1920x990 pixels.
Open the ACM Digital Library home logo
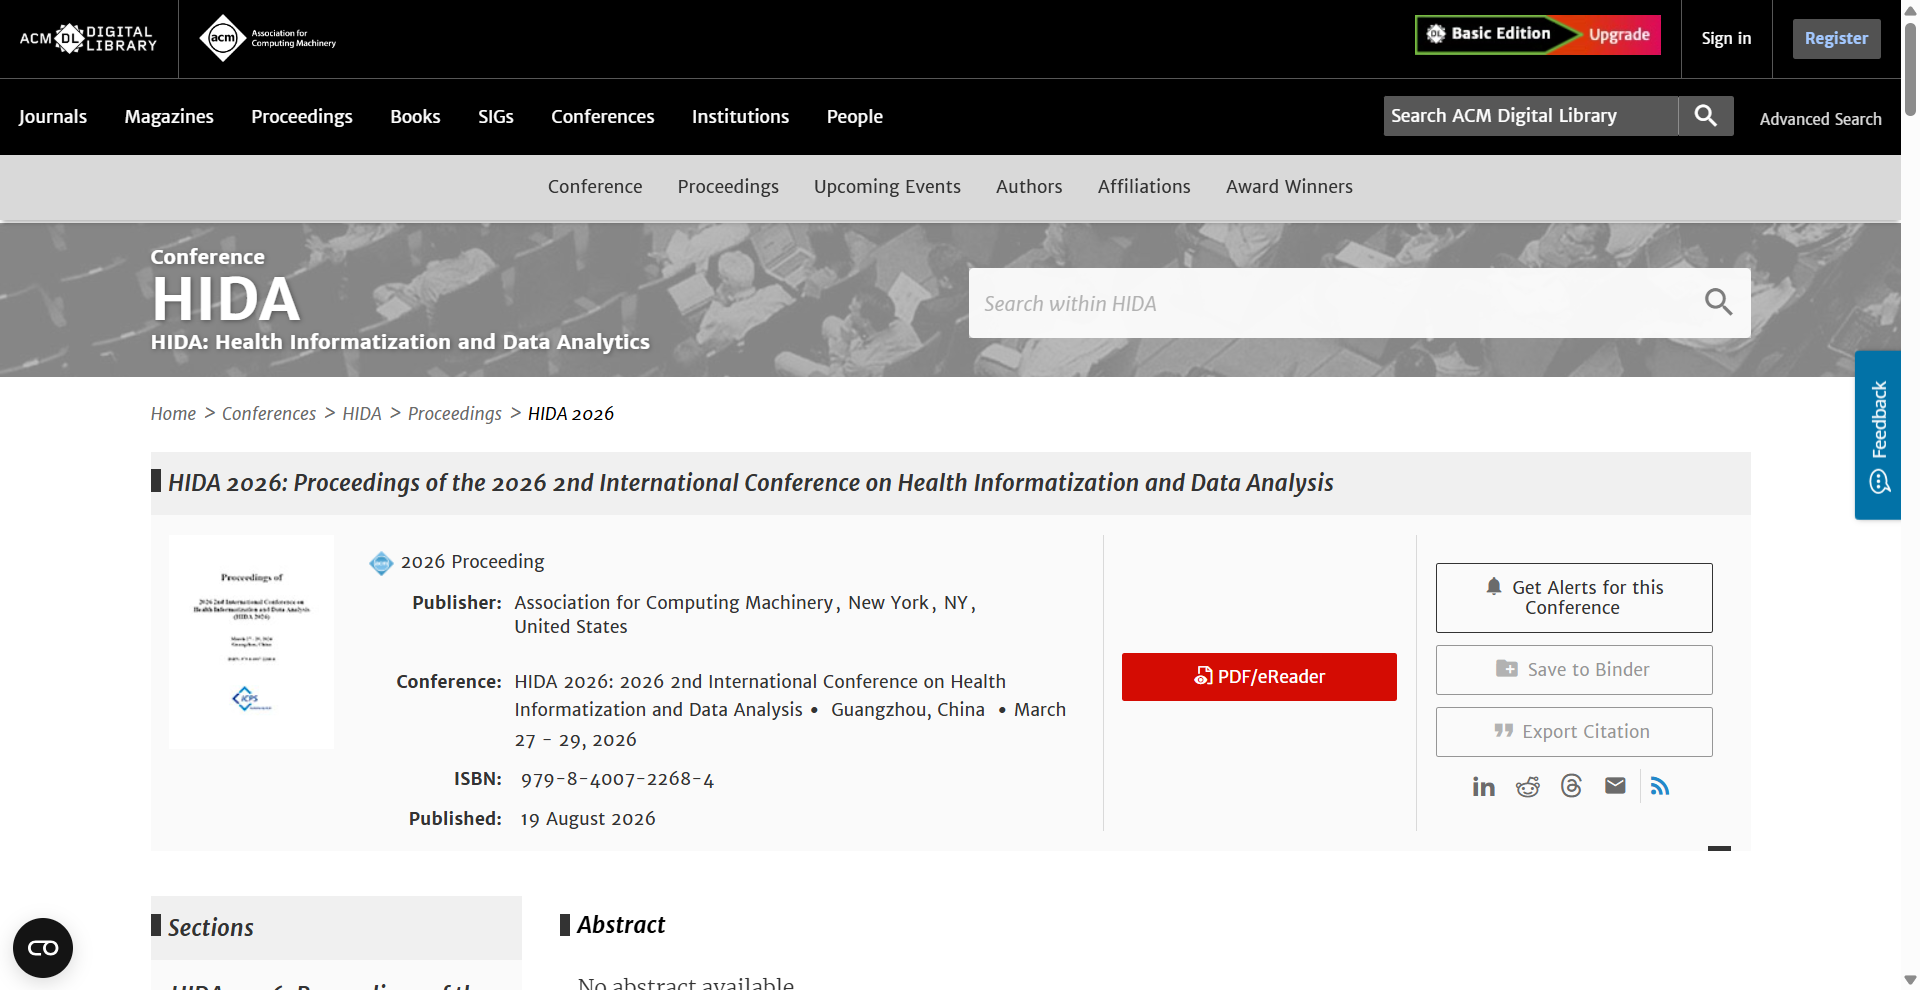tap(88, 39)
